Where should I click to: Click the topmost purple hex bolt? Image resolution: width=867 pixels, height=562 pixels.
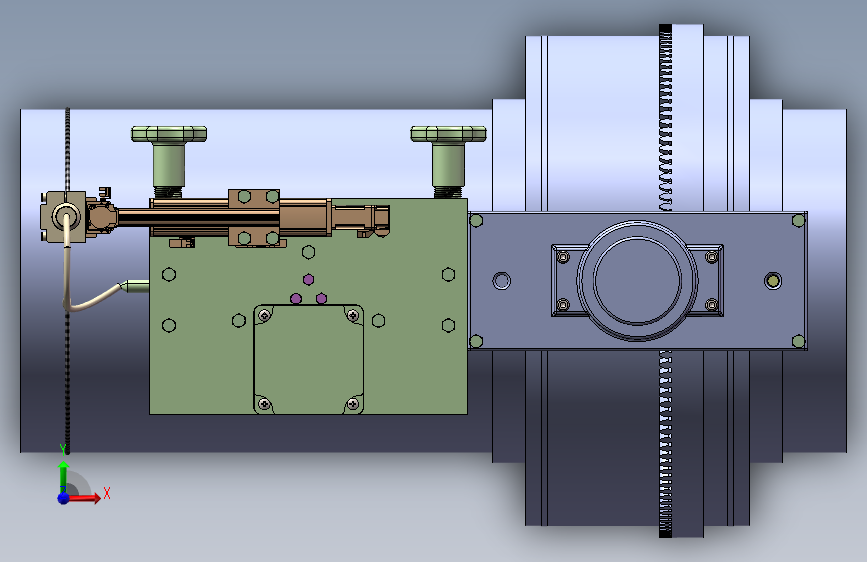coord(309,280)
